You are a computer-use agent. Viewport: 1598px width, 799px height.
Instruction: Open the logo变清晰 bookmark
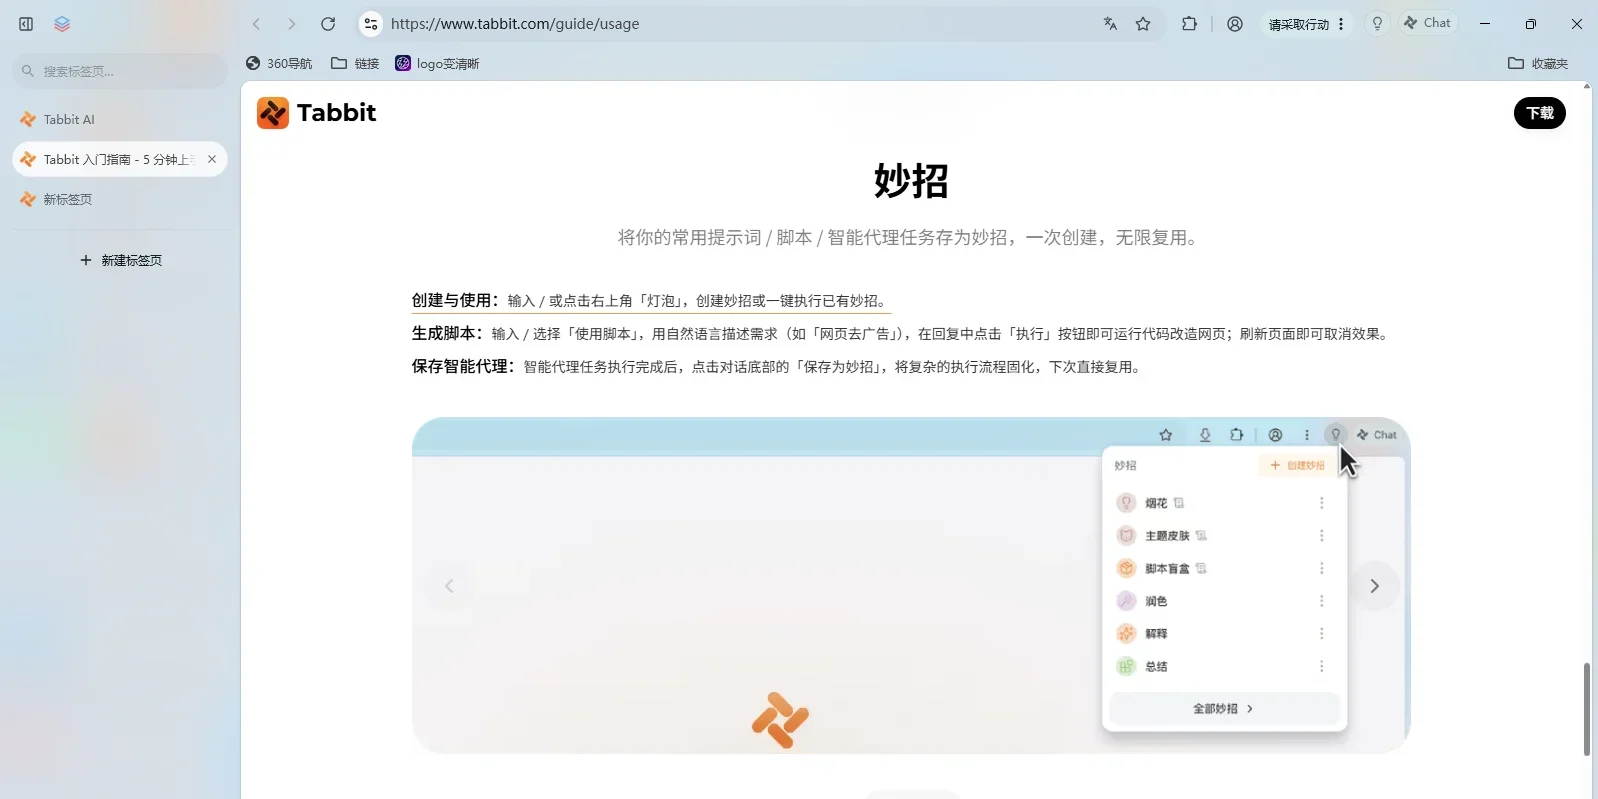click(437, 64)
